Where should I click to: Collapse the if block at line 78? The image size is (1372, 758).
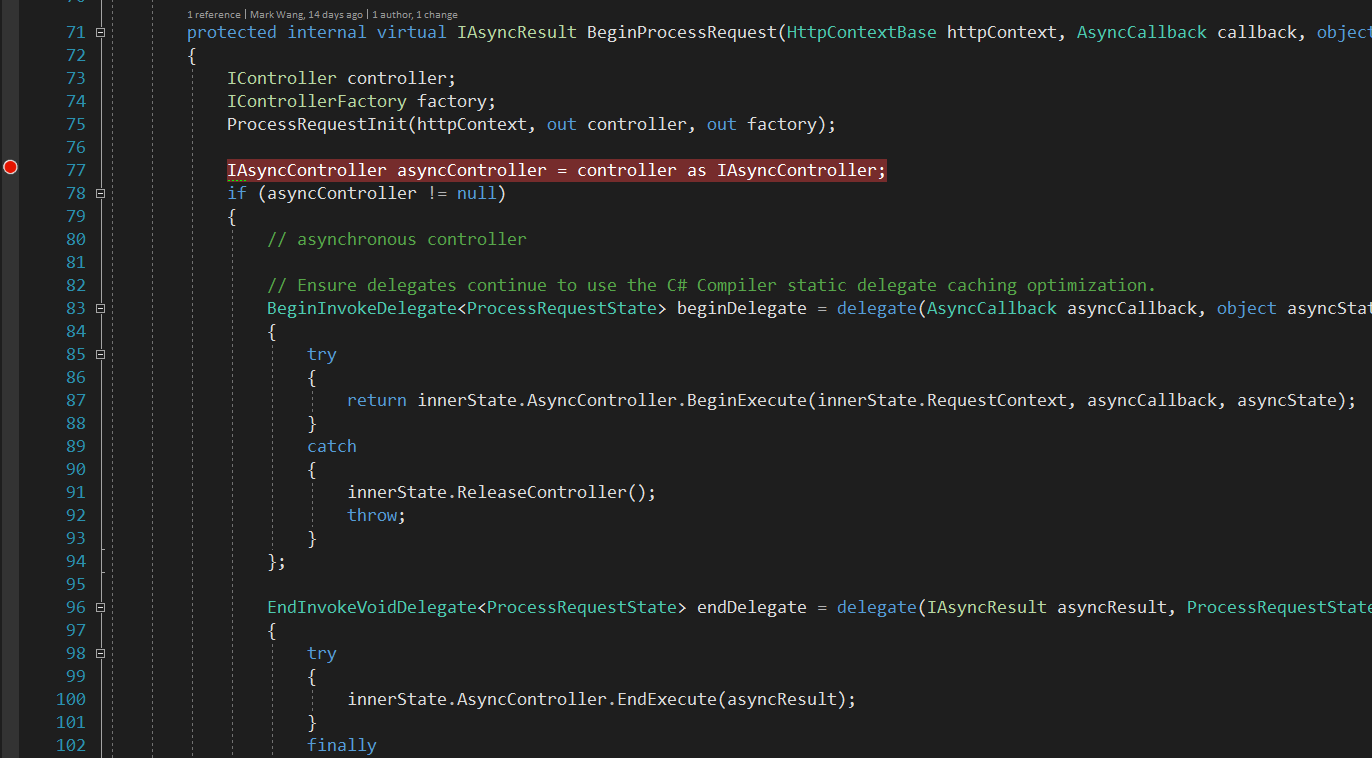click(100, 194)
